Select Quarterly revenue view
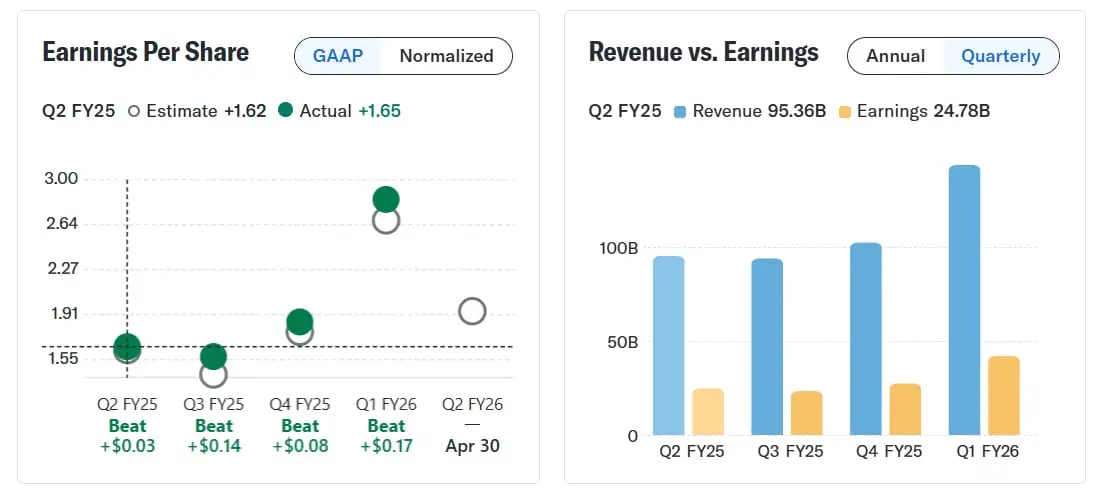The width and height of the screenshot is (1096, 493). pos(1000,56)
